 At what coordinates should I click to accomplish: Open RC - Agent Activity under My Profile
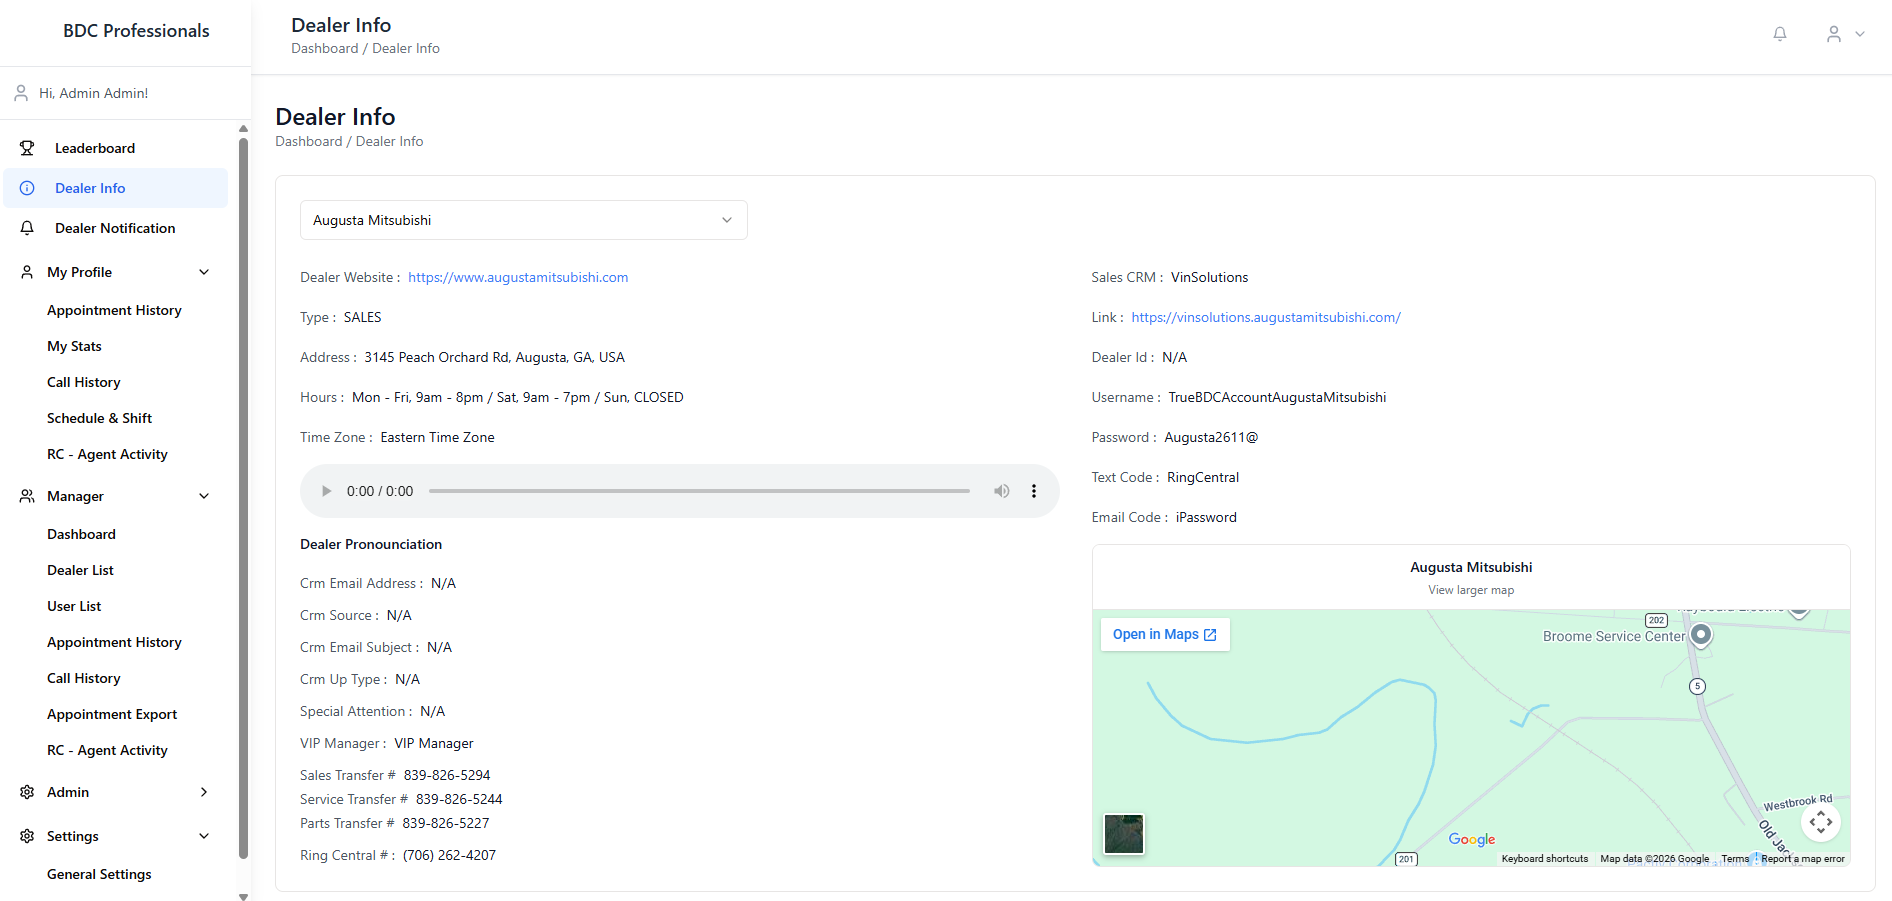pyautogui.click(x=107, y=454)
